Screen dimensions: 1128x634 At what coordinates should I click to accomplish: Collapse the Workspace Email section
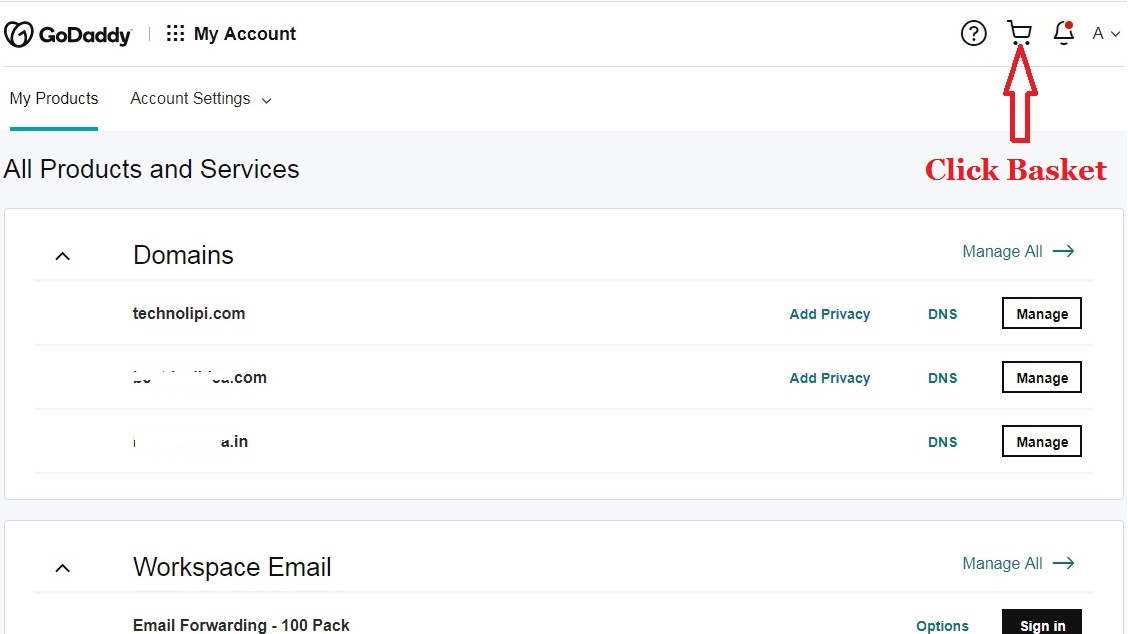point(62,568)
